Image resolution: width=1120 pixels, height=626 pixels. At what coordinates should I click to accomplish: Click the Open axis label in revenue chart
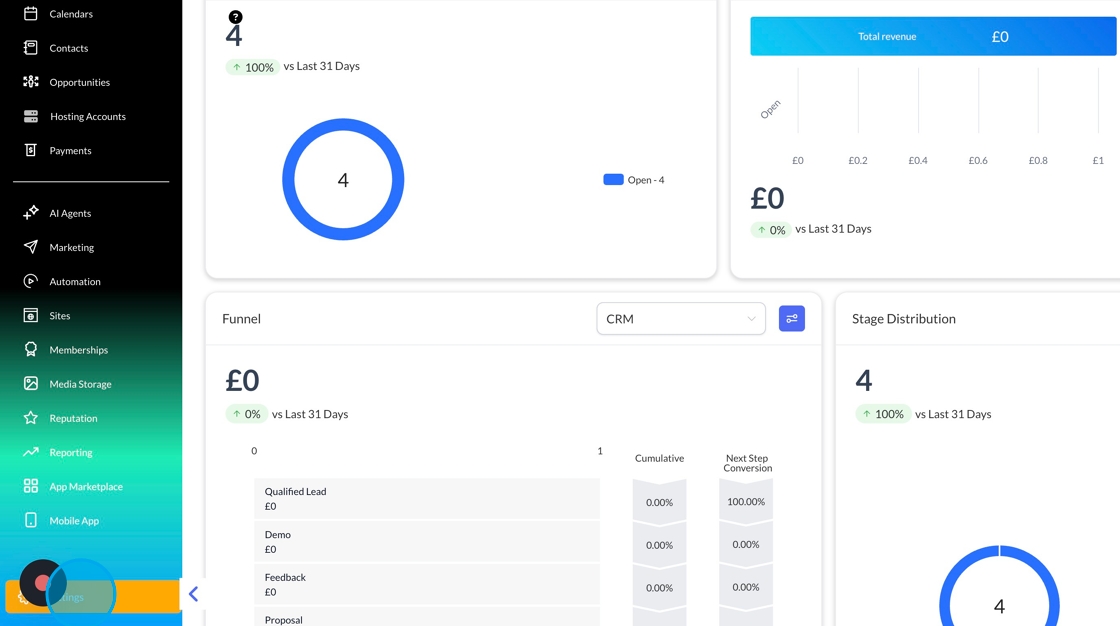(x=770, y=109)
